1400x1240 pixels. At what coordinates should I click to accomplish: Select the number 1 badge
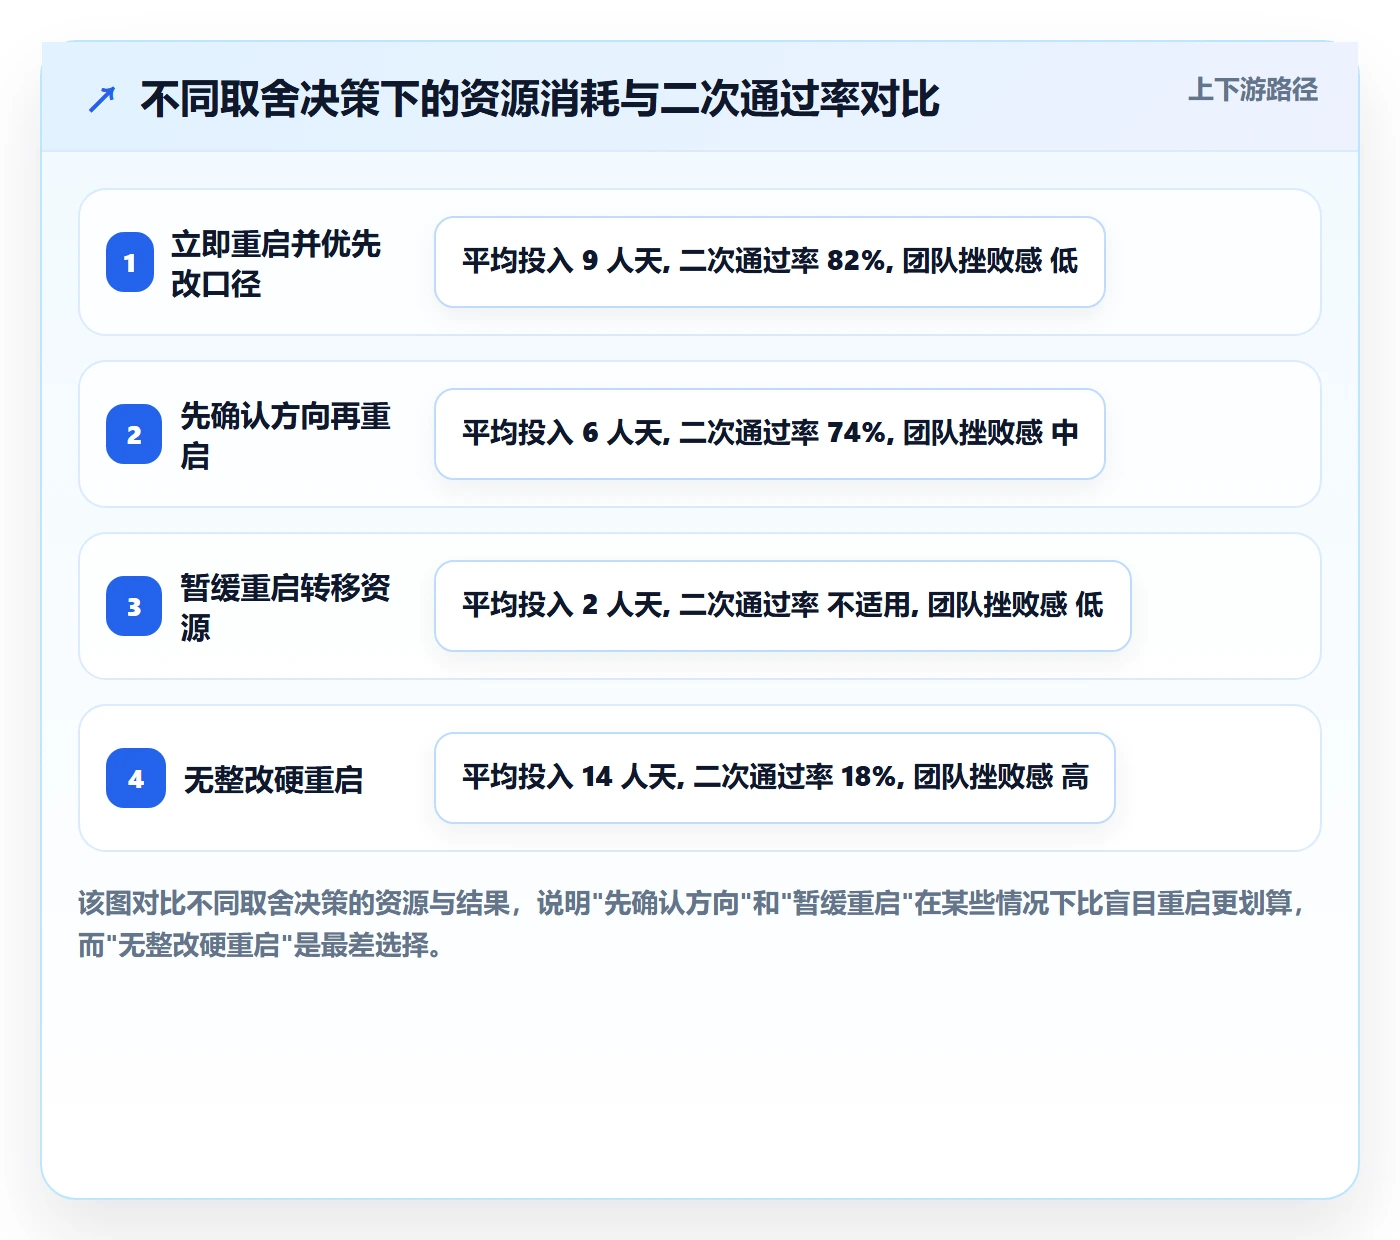[130, 262]
